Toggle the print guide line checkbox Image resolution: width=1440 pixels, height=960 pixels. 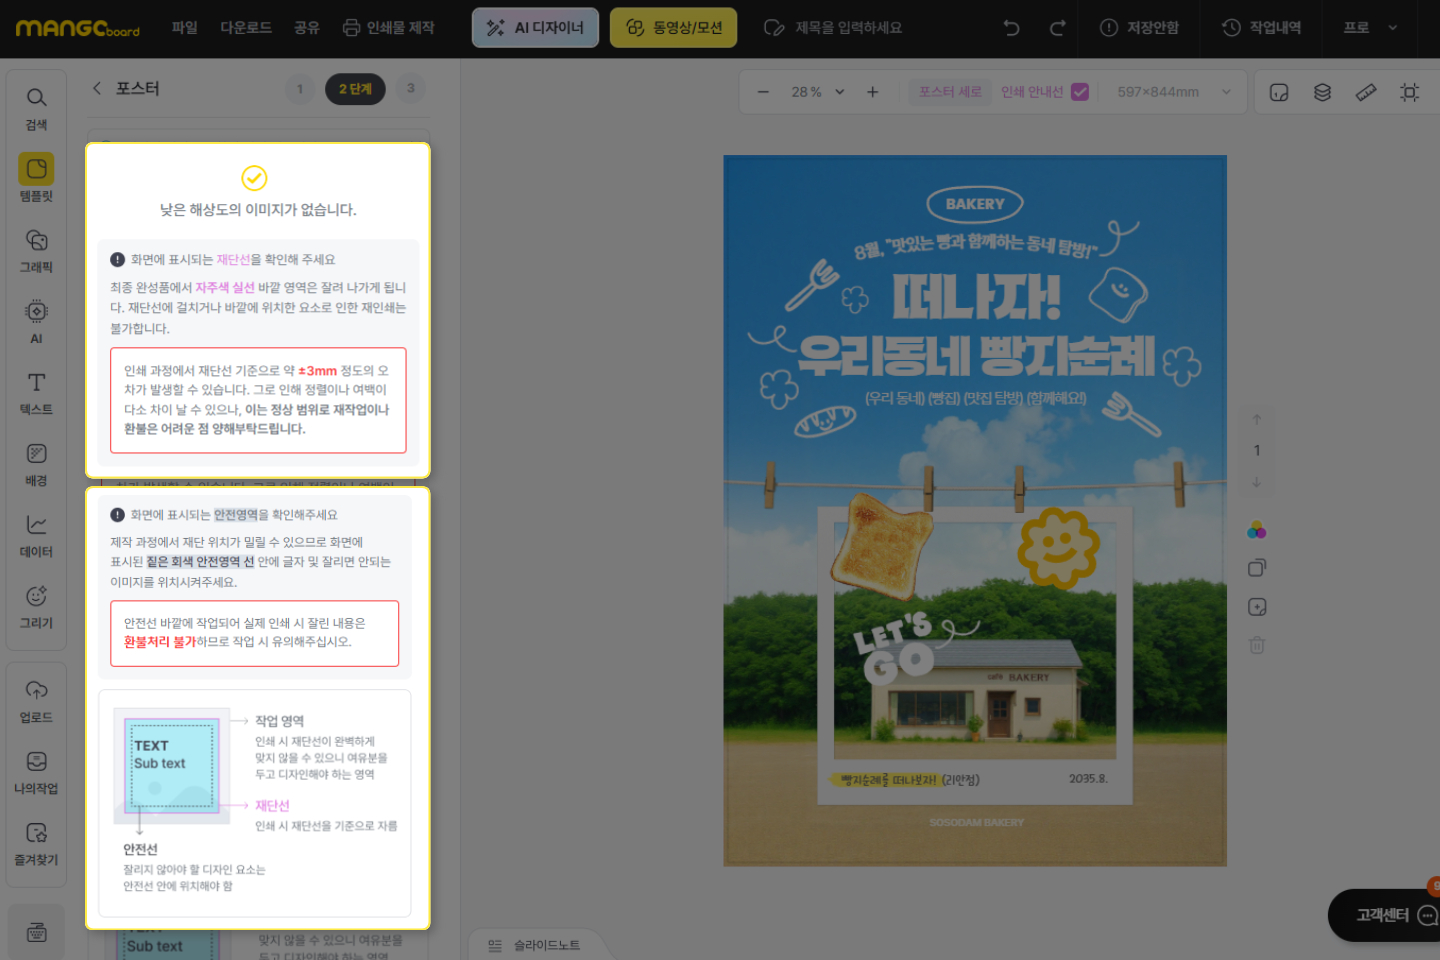(1080, 92)
